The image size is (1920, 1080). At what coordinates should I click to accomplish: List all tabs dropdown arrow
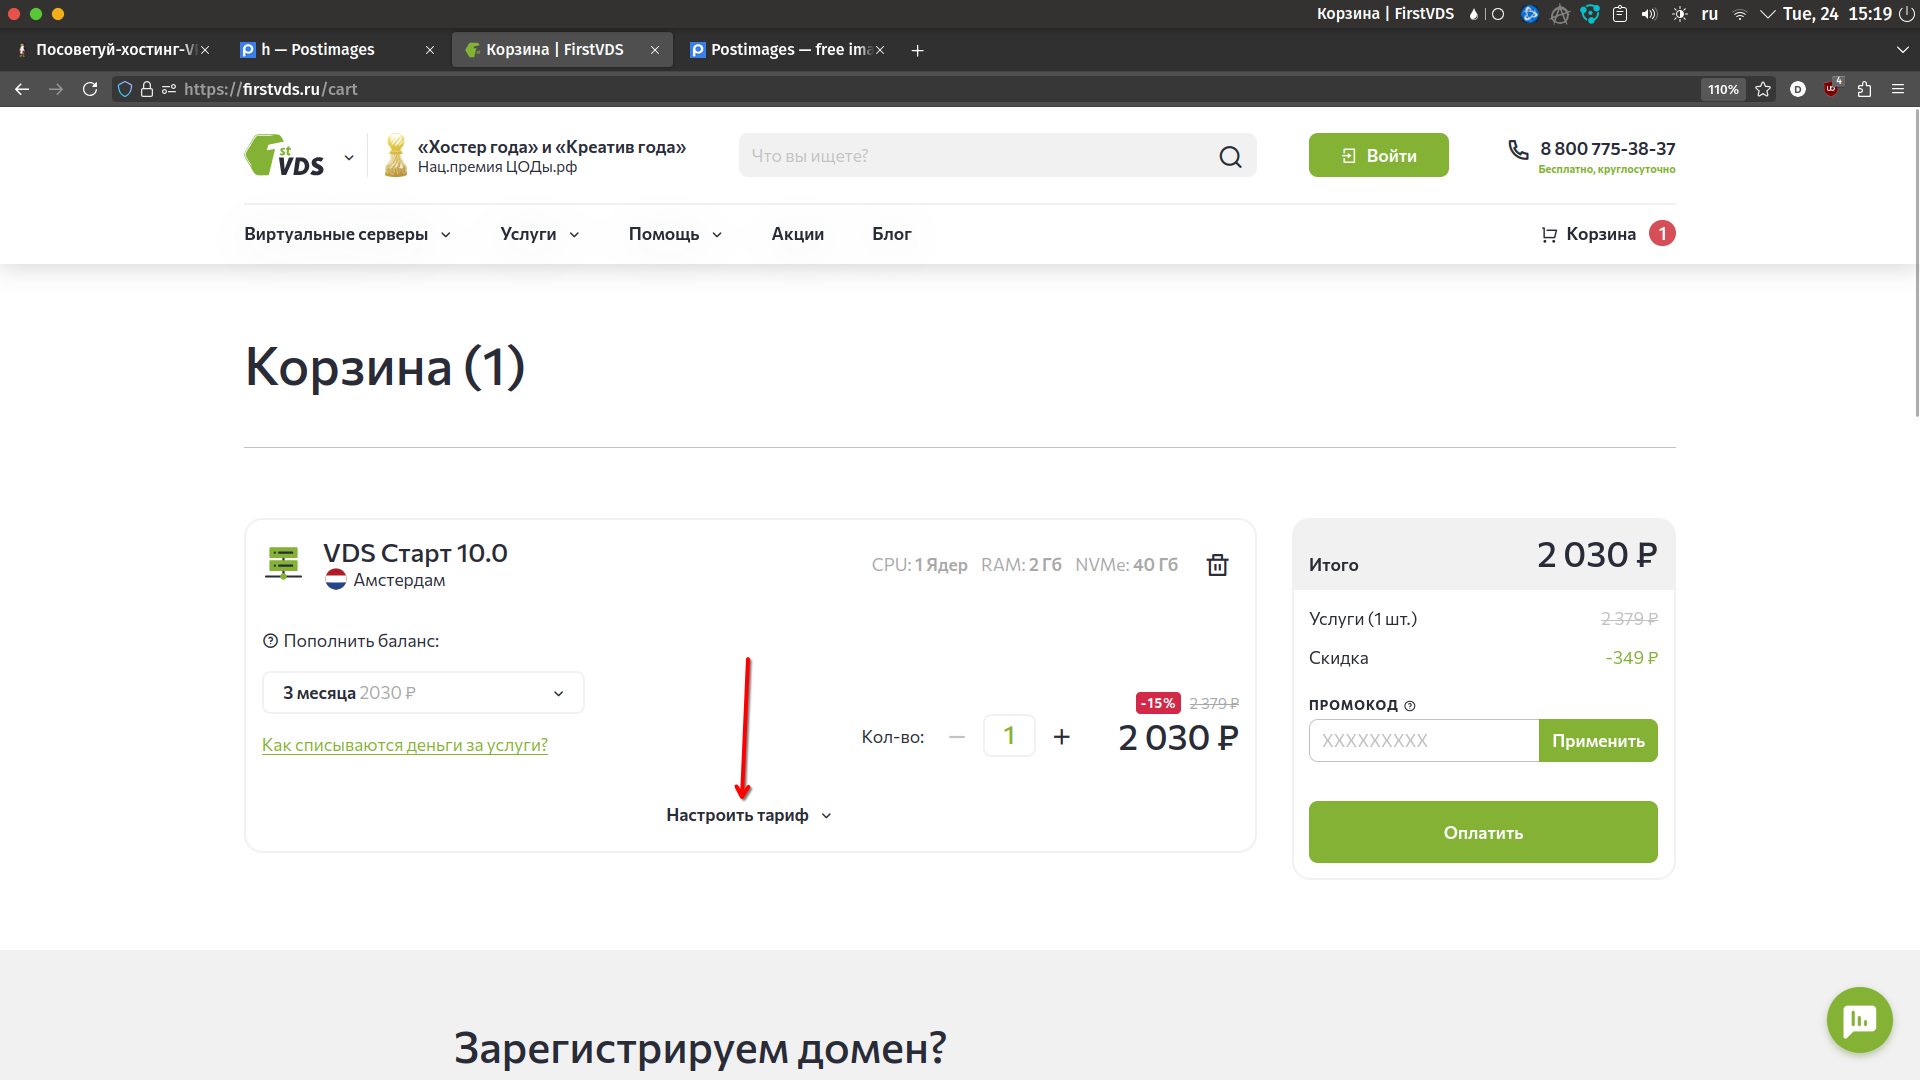1902,50
